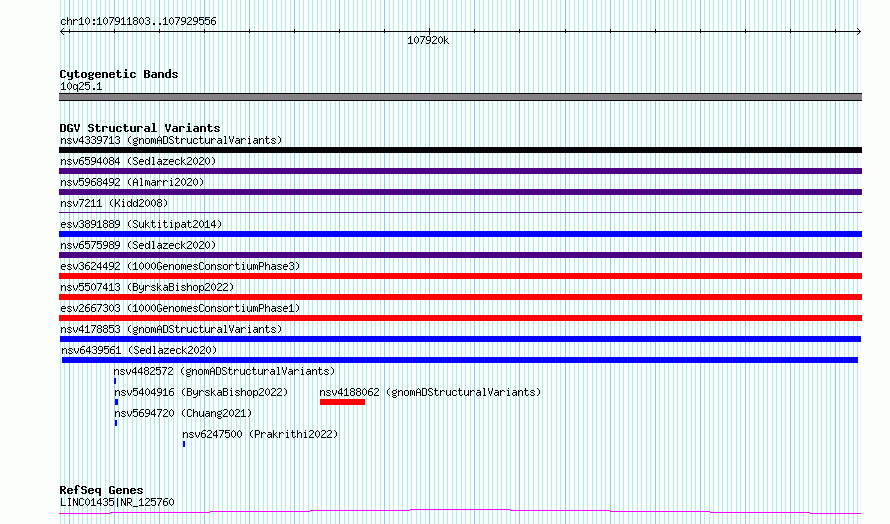Open variant nsv4178853 (gnomADStructuralVariants) label
Viewport: 890px width, 524px height.
[x=171, y=329]
